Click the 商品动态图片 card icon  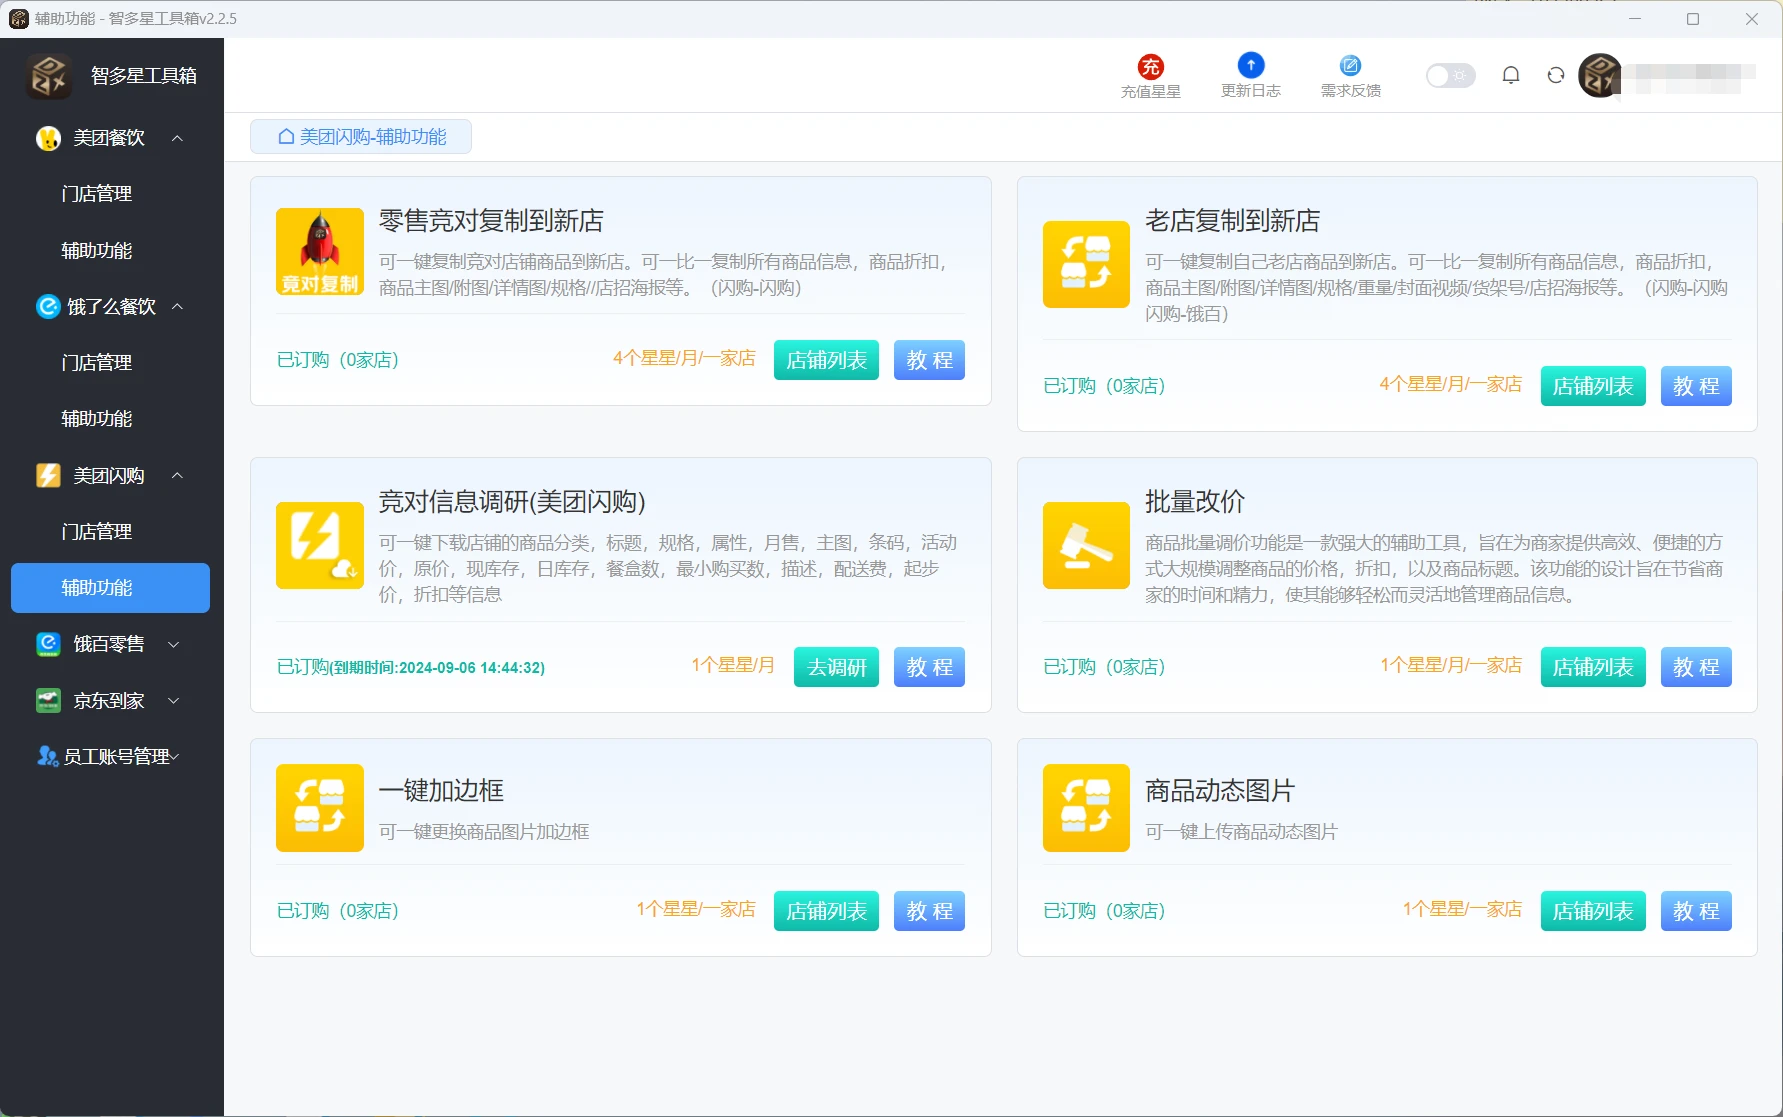click(x=1086, y=808)
